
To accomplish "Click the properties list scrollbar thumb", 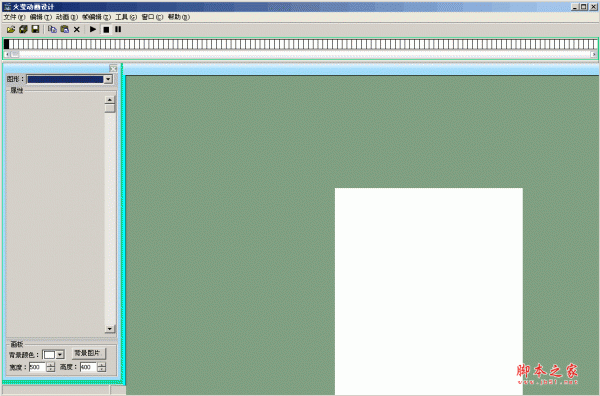I will [110, 108].
